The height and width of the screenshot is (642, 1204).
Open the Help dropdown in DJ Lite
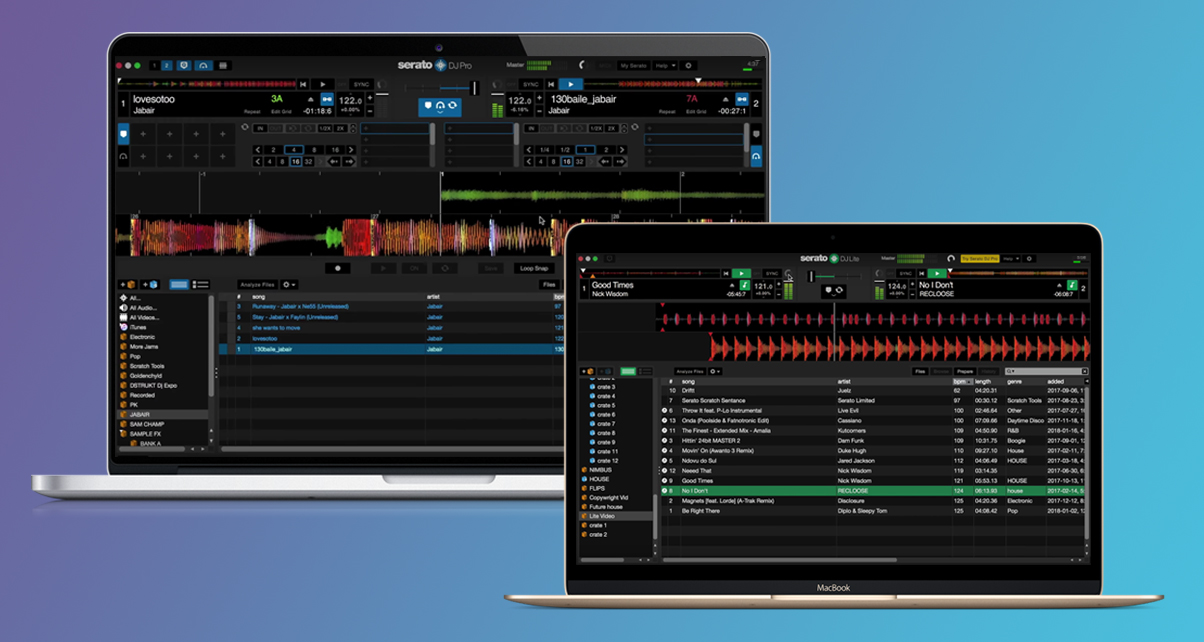[1008, 259]
